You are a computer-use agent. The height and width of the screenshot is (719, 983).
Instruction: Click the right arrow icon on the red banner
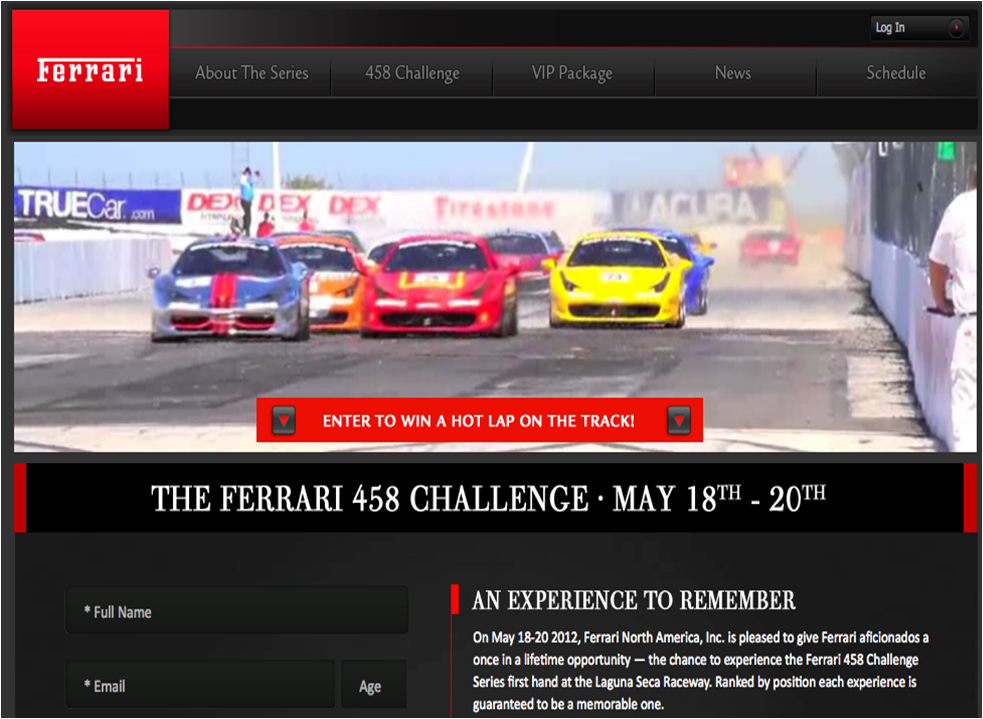tap(678, 421)
